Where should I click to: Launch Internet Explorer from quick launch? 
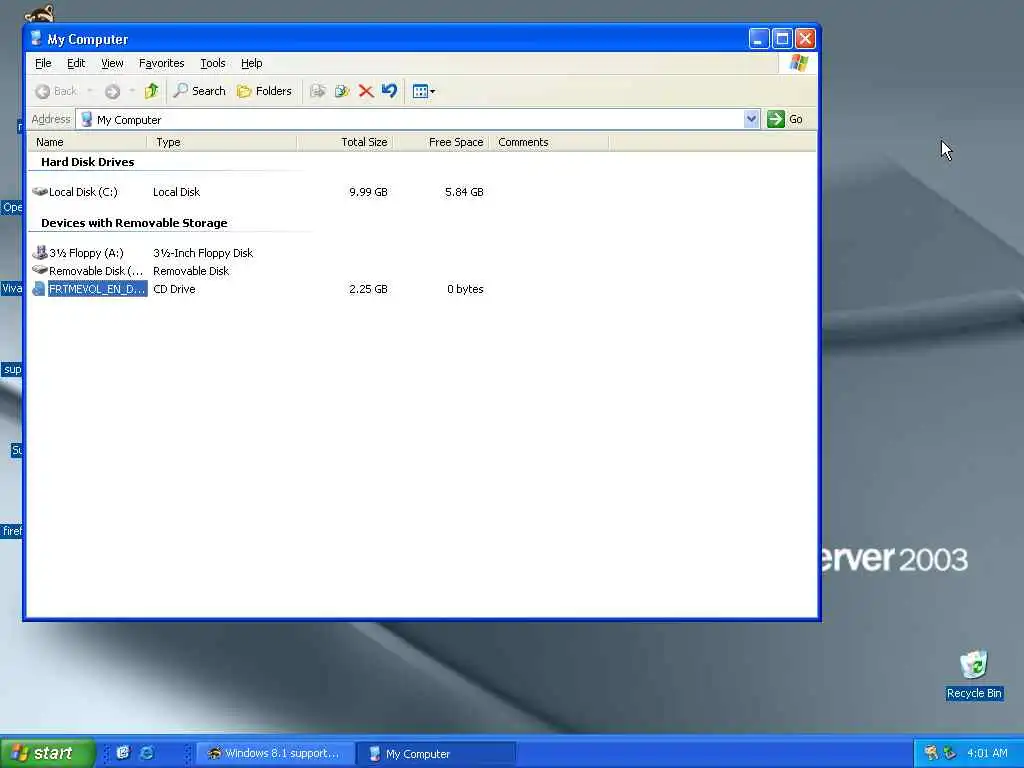tap(147, 752)
